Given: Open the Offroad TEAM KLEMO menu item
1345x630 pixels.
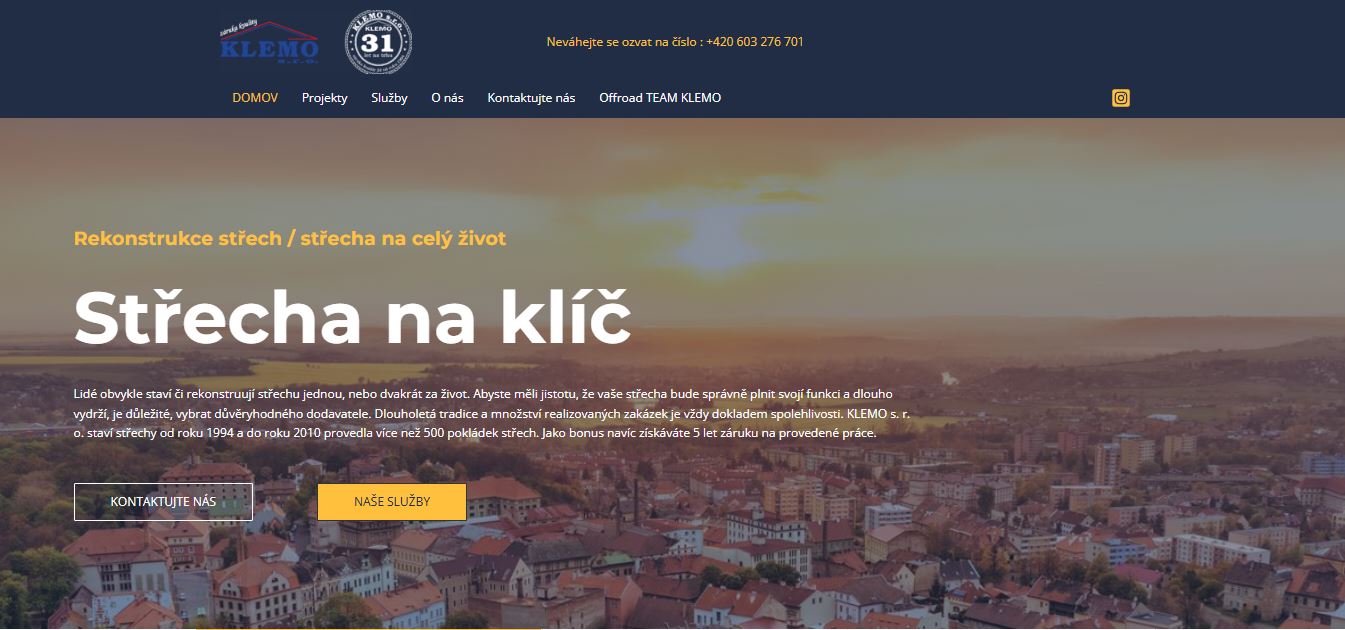Looking at the screenshot, I should tap(660, 98).
